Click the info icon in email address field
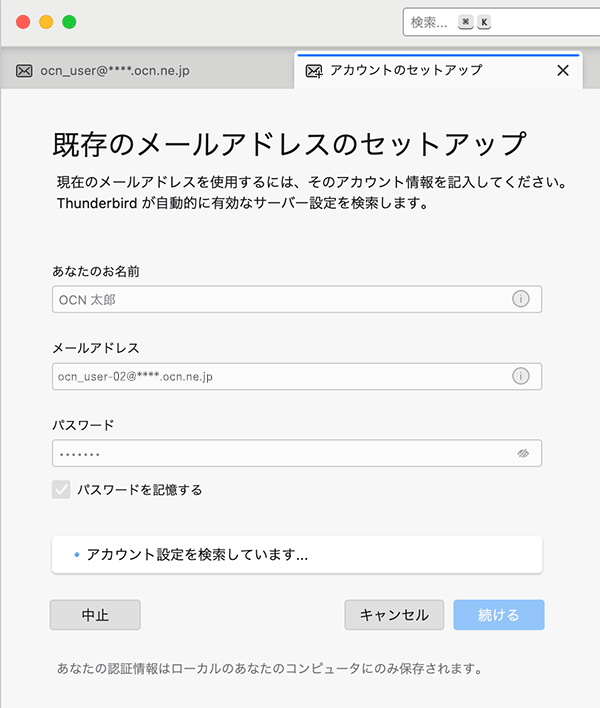 click(x=520, y=376)
